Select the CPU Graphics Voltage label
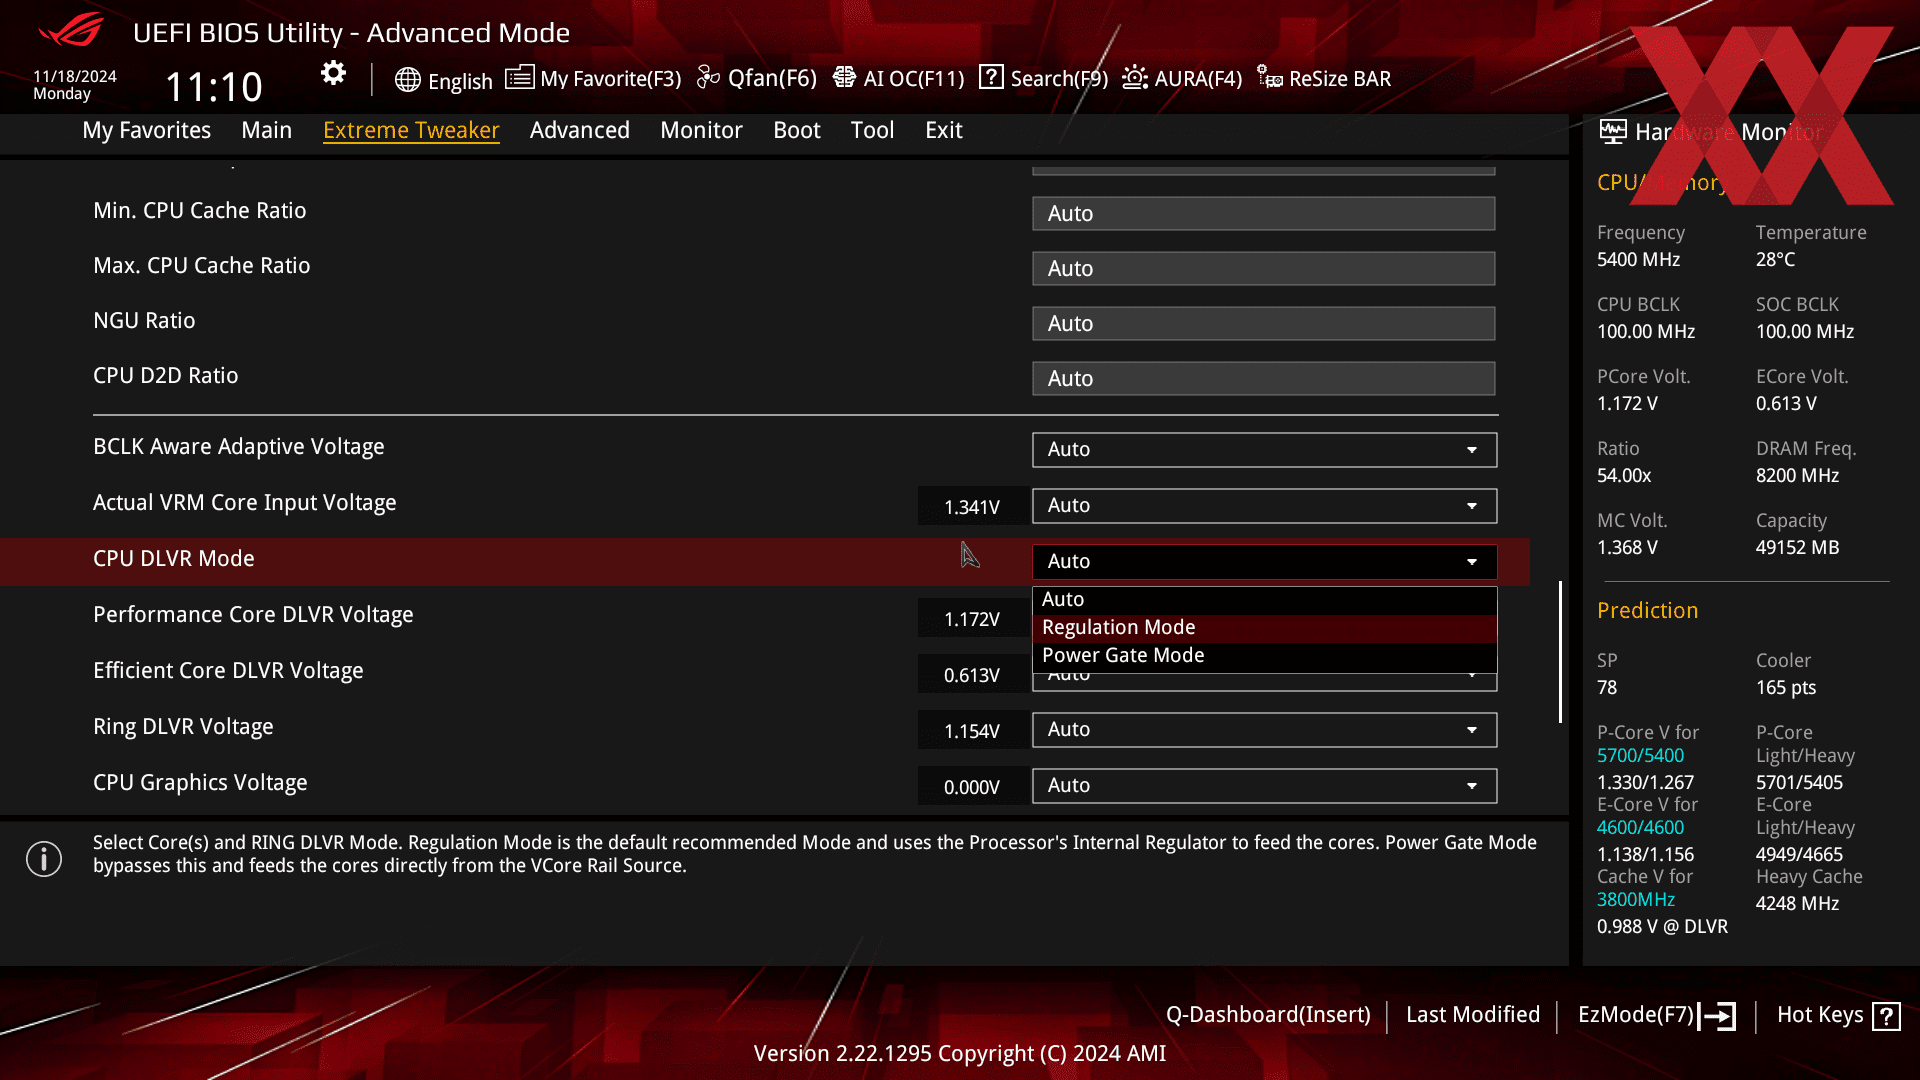The height and width of the screenshot is (1080, 1920). click(200, 783)
